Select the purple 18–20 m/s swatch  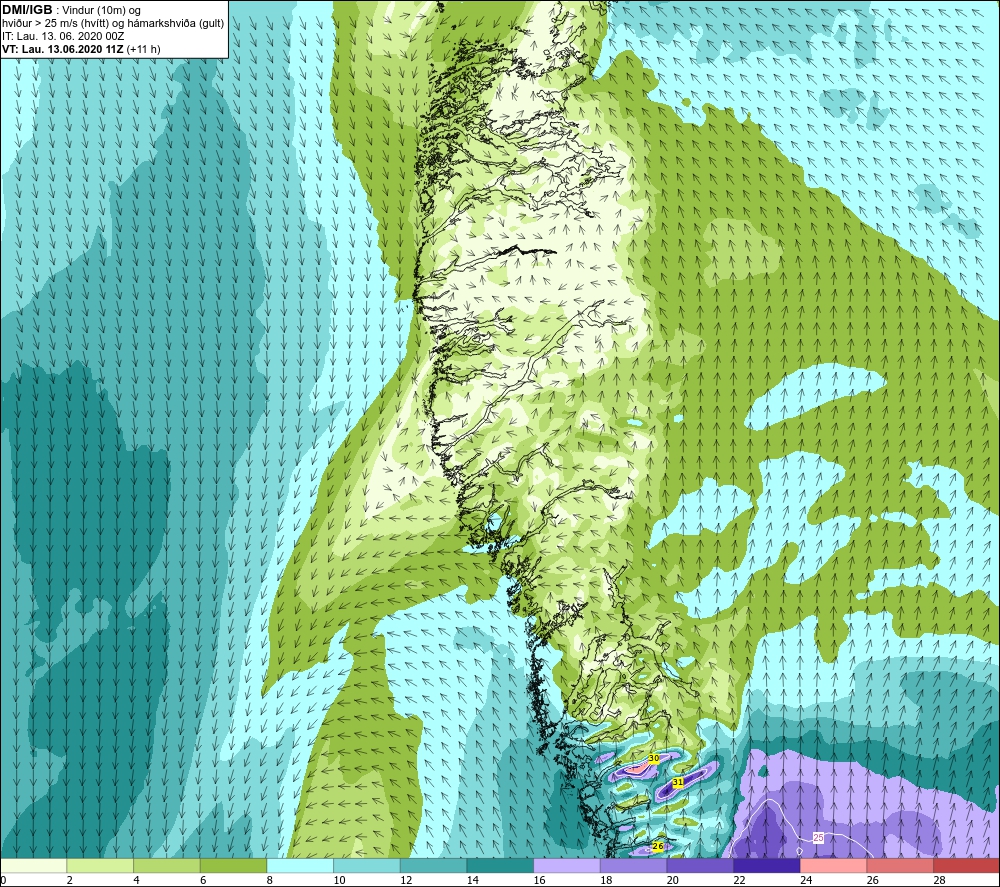point(633,865)
